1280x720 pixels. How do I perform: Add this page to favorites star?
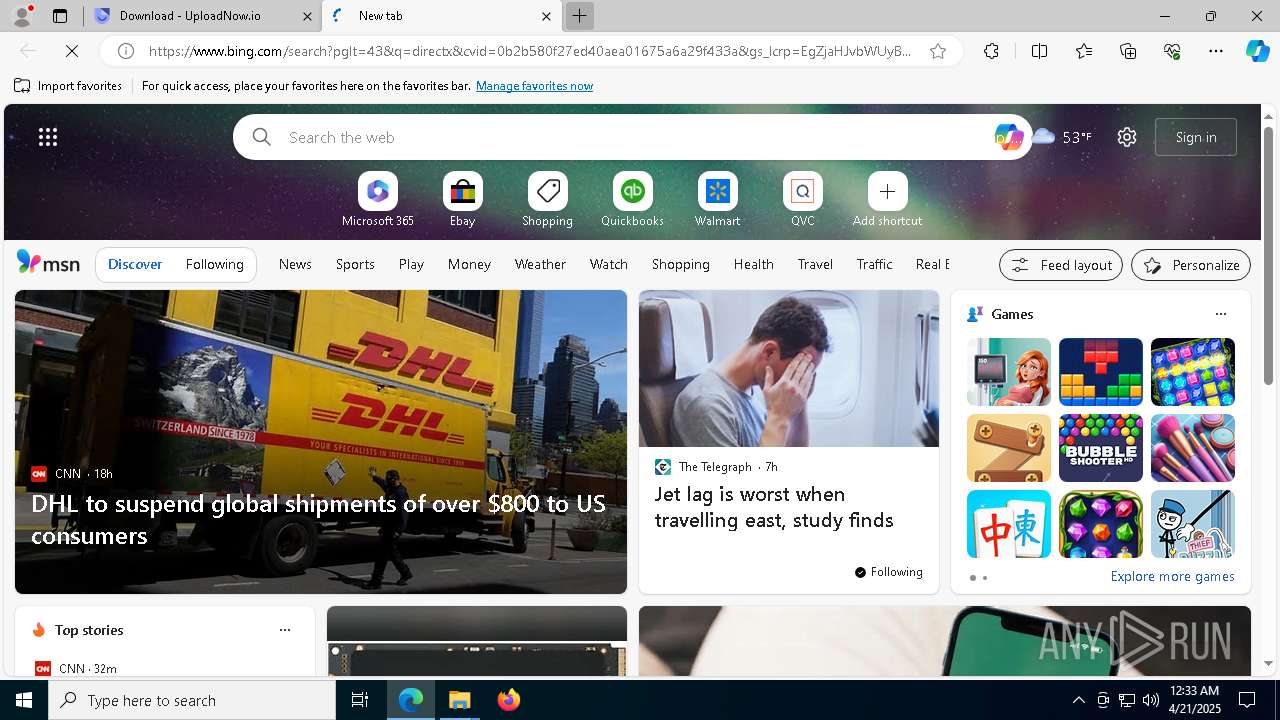pos(938,51)
